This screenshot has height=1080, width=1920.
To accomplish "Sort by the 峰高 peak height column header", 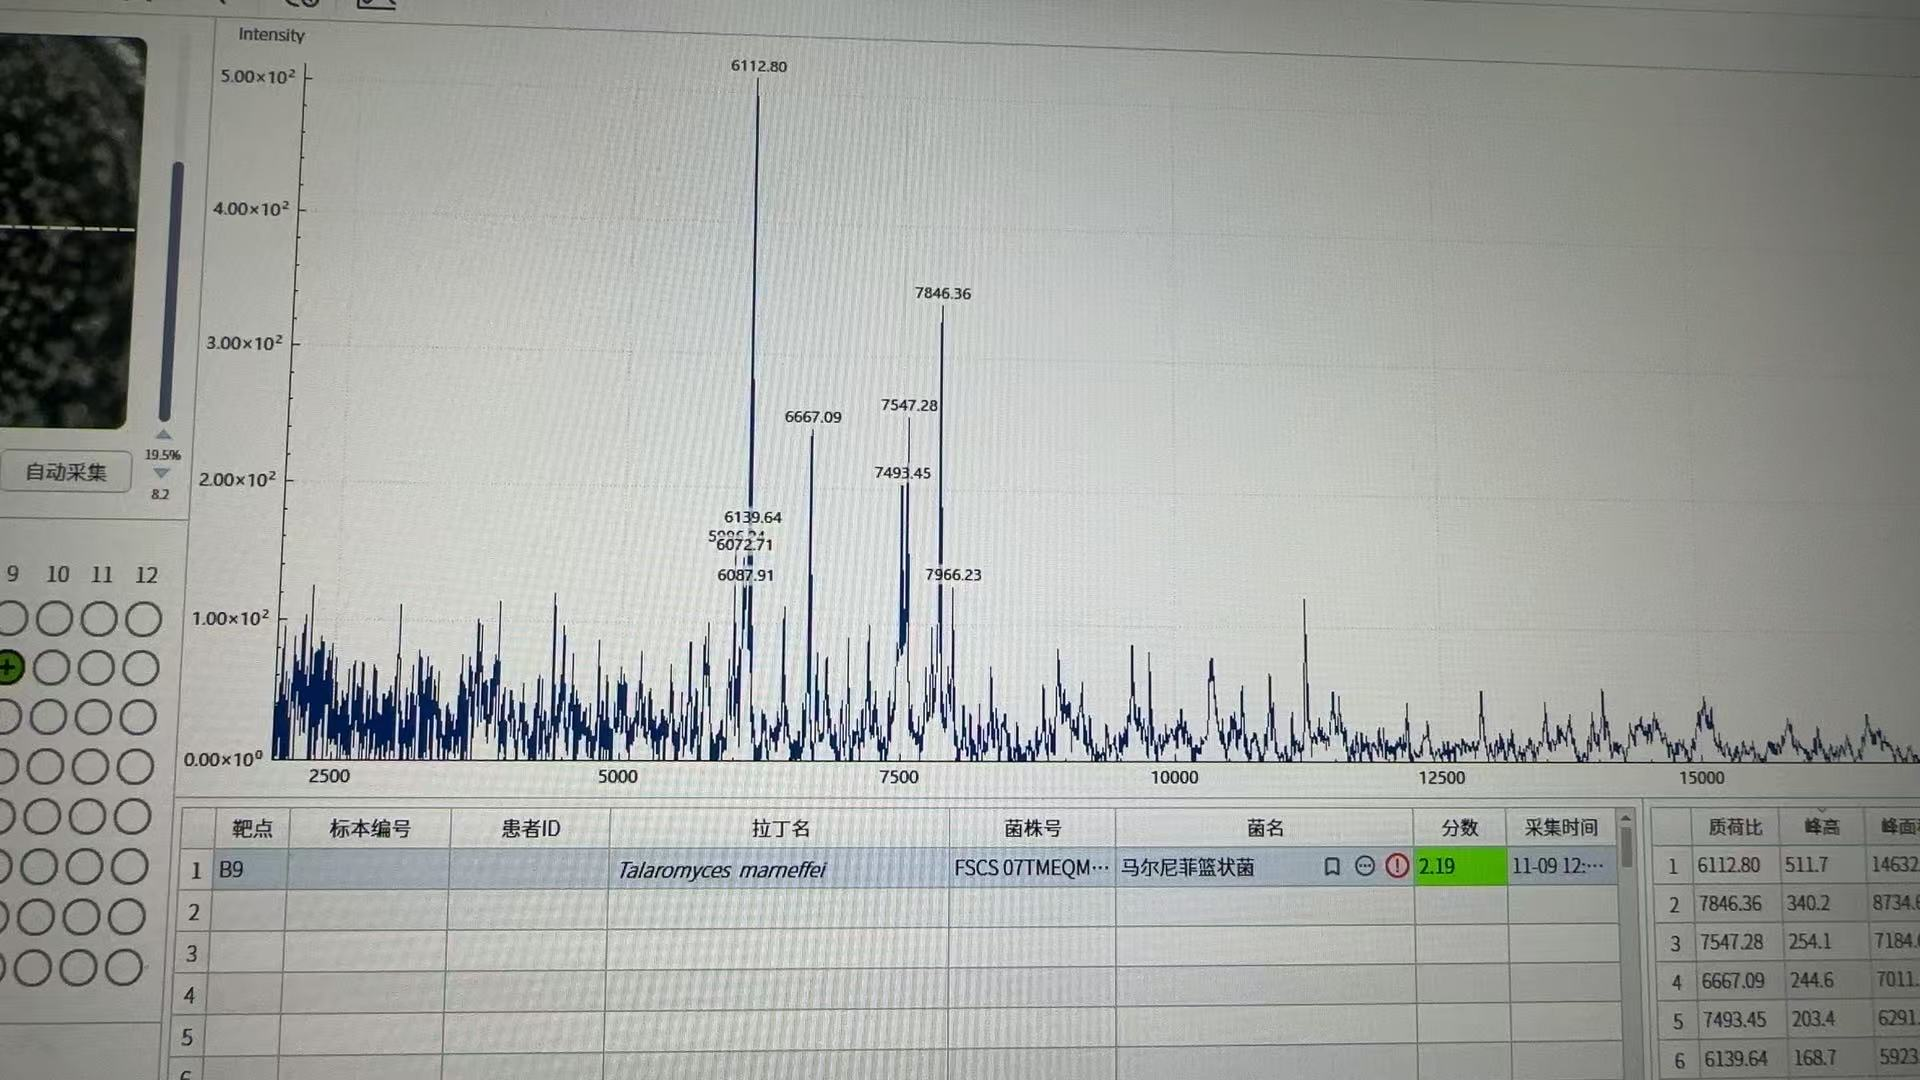I will (1821, 827).
